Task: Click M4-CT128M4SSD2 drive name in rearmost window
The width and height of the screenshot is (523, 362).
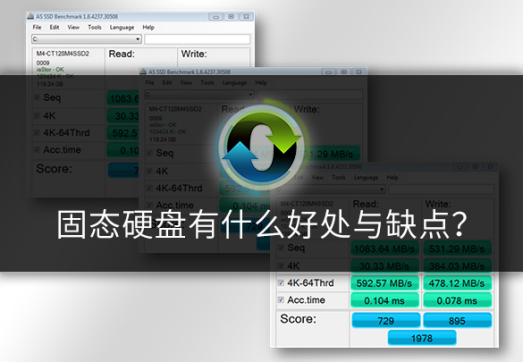Action: [x=63, y=54]
